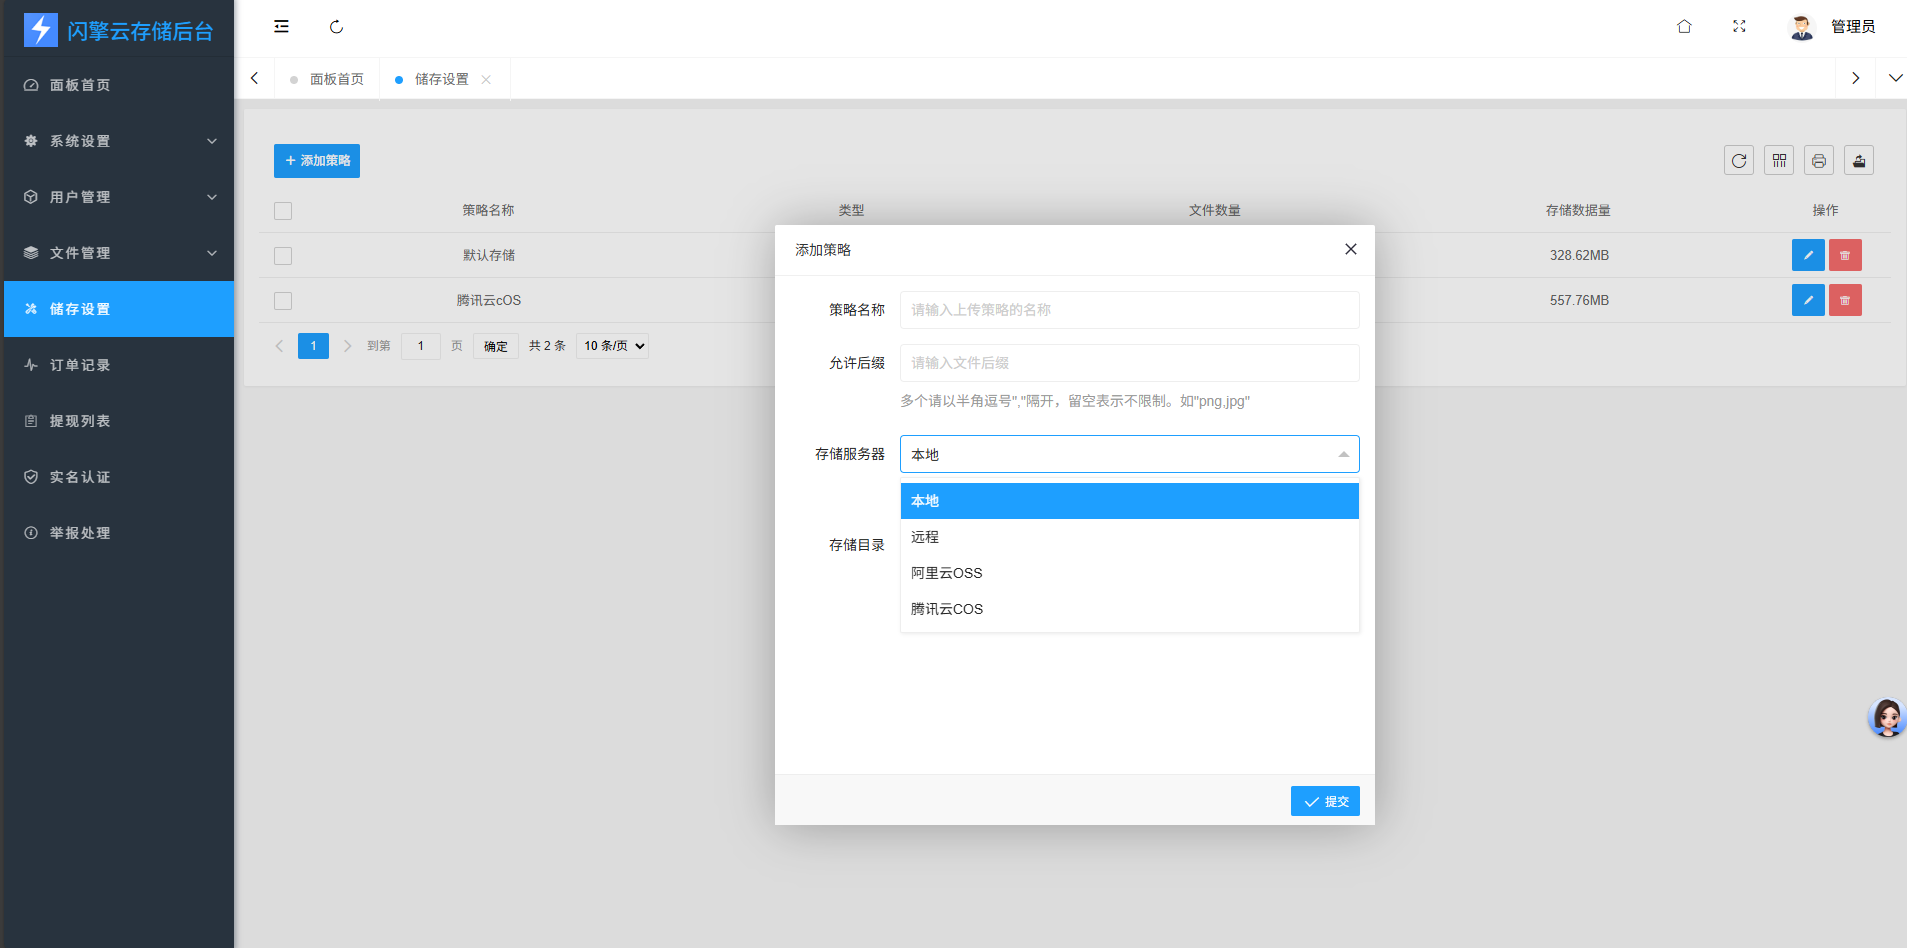The height and width of the screenshot is (948, 1907).
Task: Click the 添加策略 button
Action: pyautogui.click(x=317, y=161)
